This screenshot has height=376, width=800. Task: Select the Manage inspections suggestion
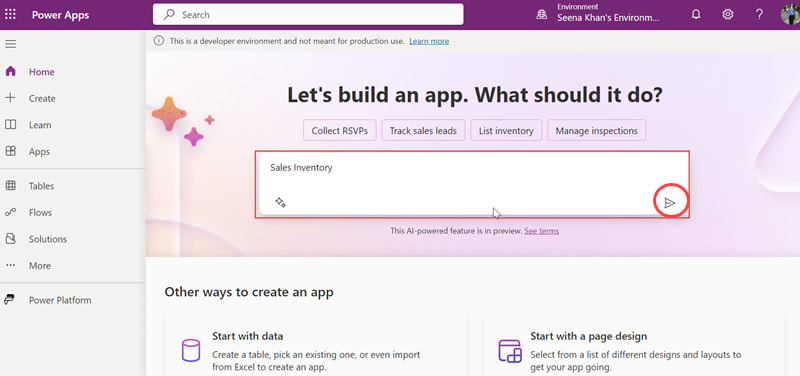point(596,131)
